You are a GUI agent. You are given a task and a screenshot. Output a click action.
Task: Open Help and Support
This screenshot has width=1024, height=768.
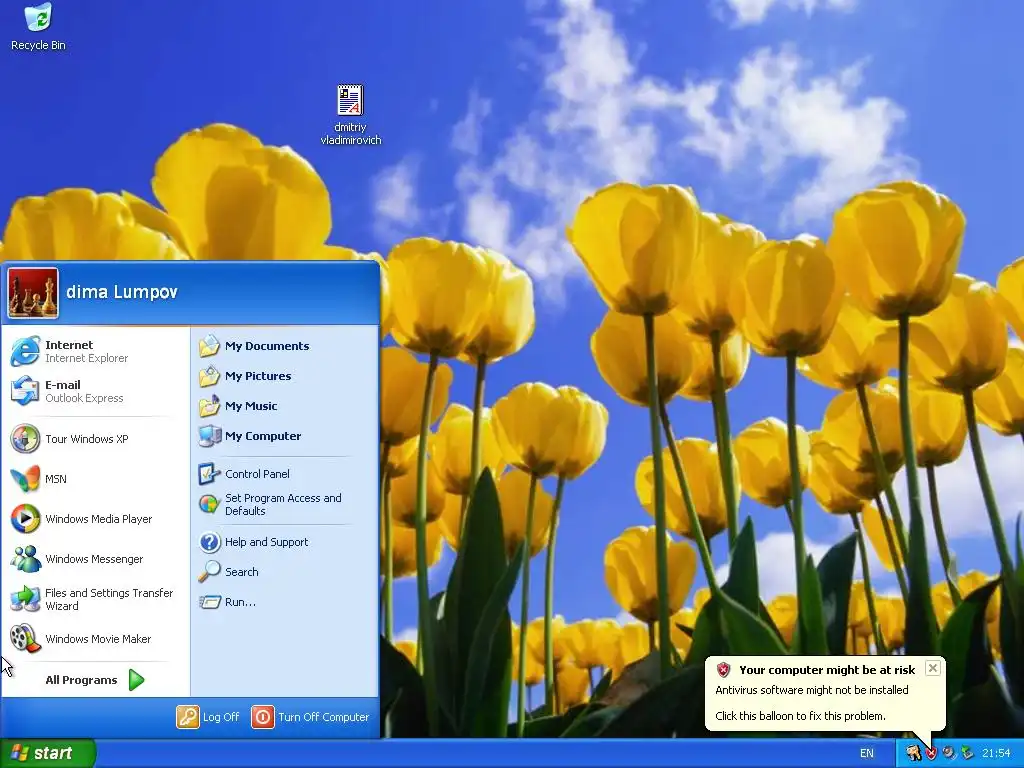283,542
